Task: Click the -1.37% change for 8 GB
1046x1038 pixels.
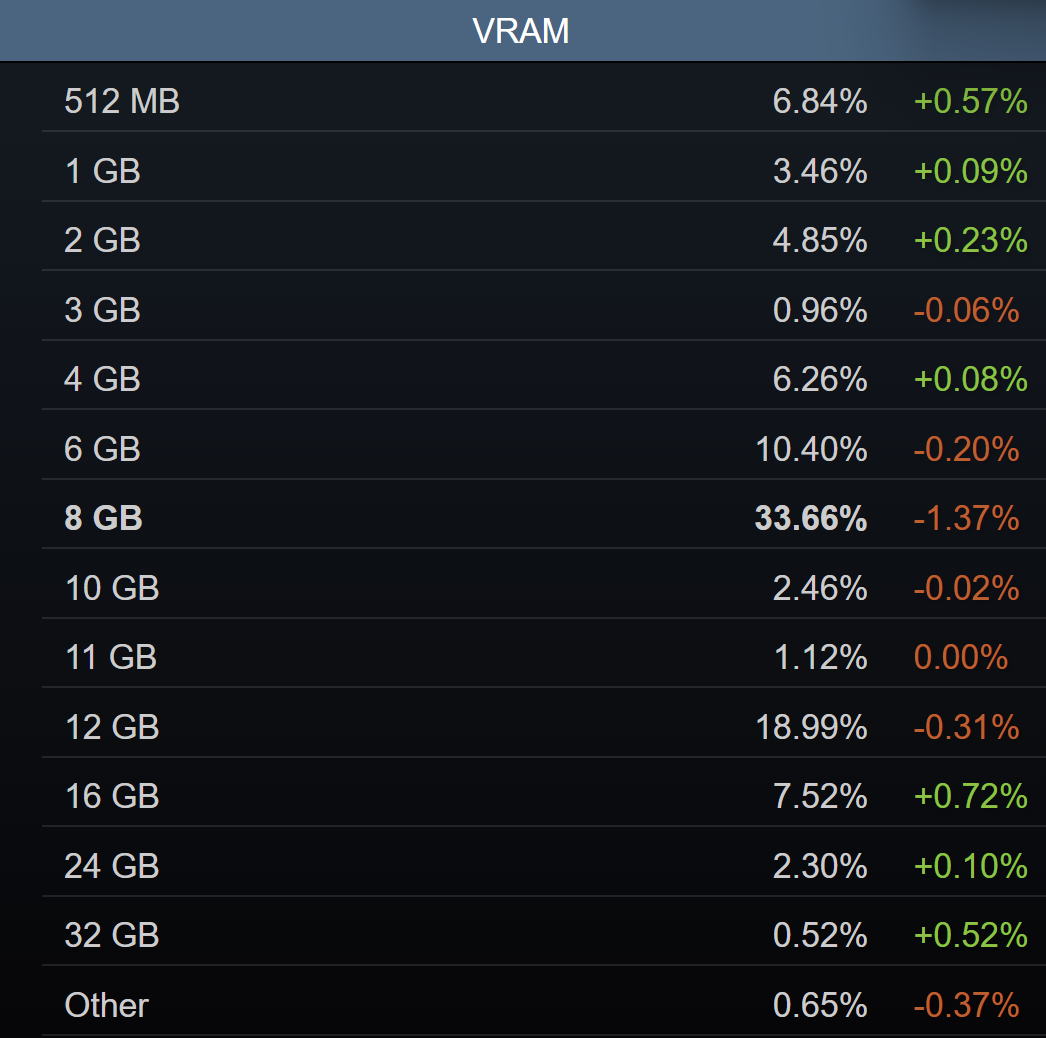Action: coord(965,518)
